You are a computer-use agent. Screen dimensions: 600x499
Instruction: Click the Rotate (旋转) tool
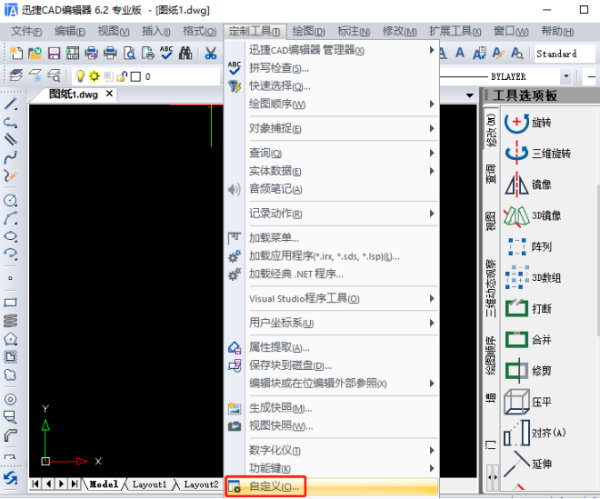tap(528, 123)
